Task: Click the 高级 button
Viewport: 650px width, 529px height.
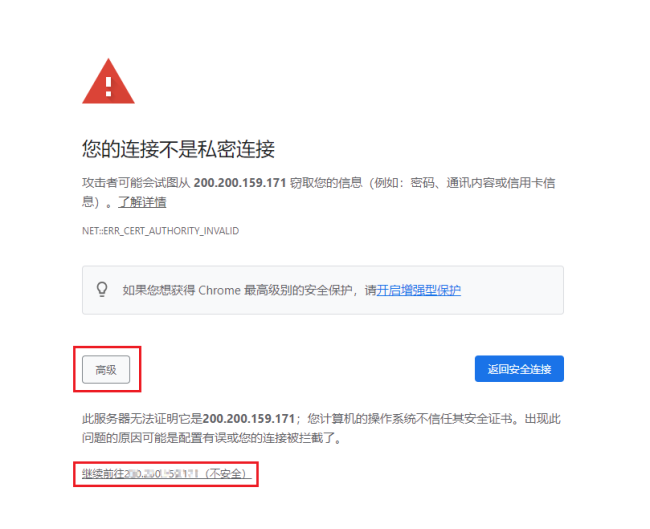Action: (106, 369)
